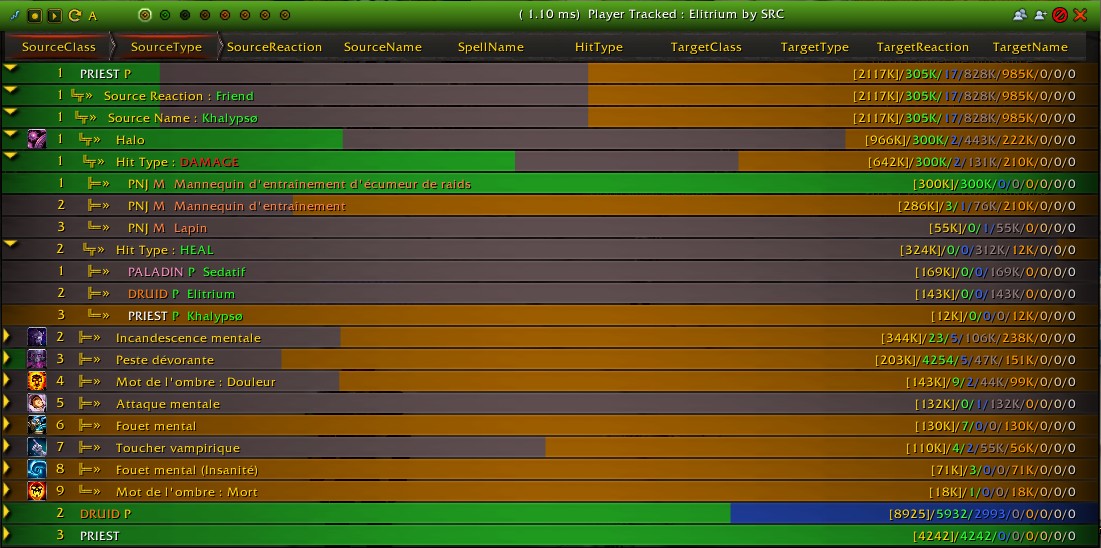Expand the Incandescence mentale row
Screen dimensions: 1101x548
(8, 338)
